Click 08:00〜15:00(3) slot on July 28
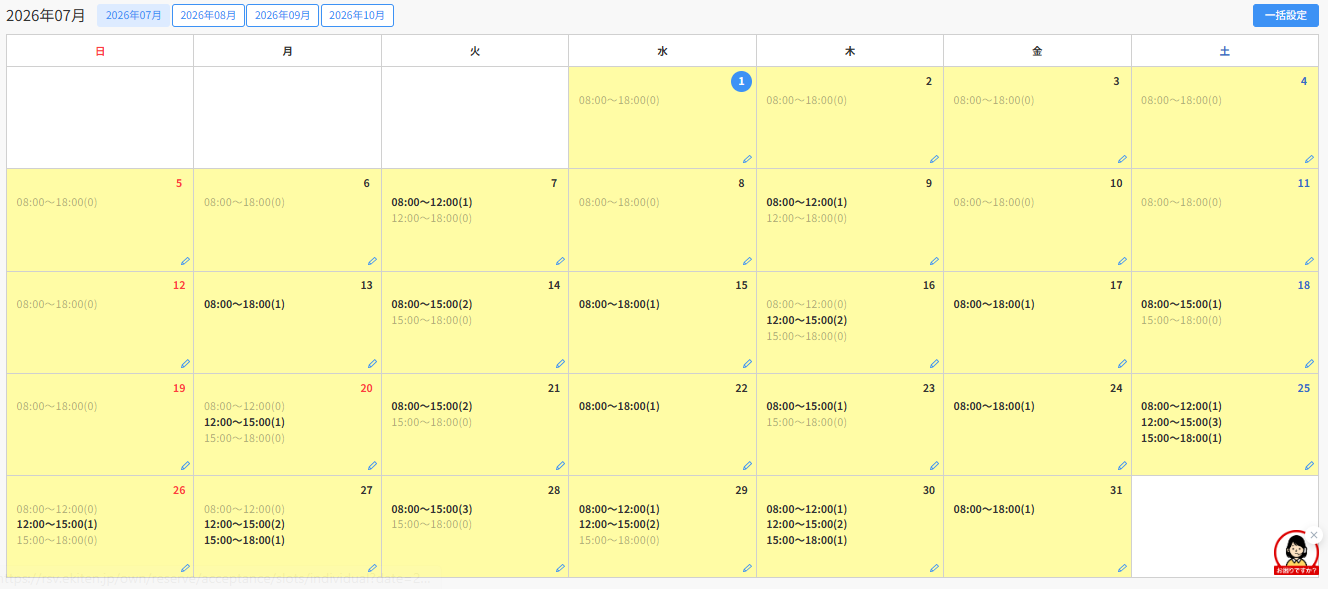The image size is (1328, 589). point(432,509)
